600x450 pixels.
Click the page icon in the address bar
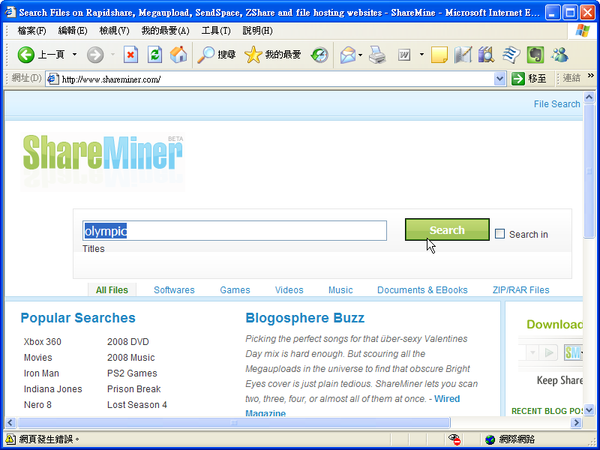(x=53, y=79)
